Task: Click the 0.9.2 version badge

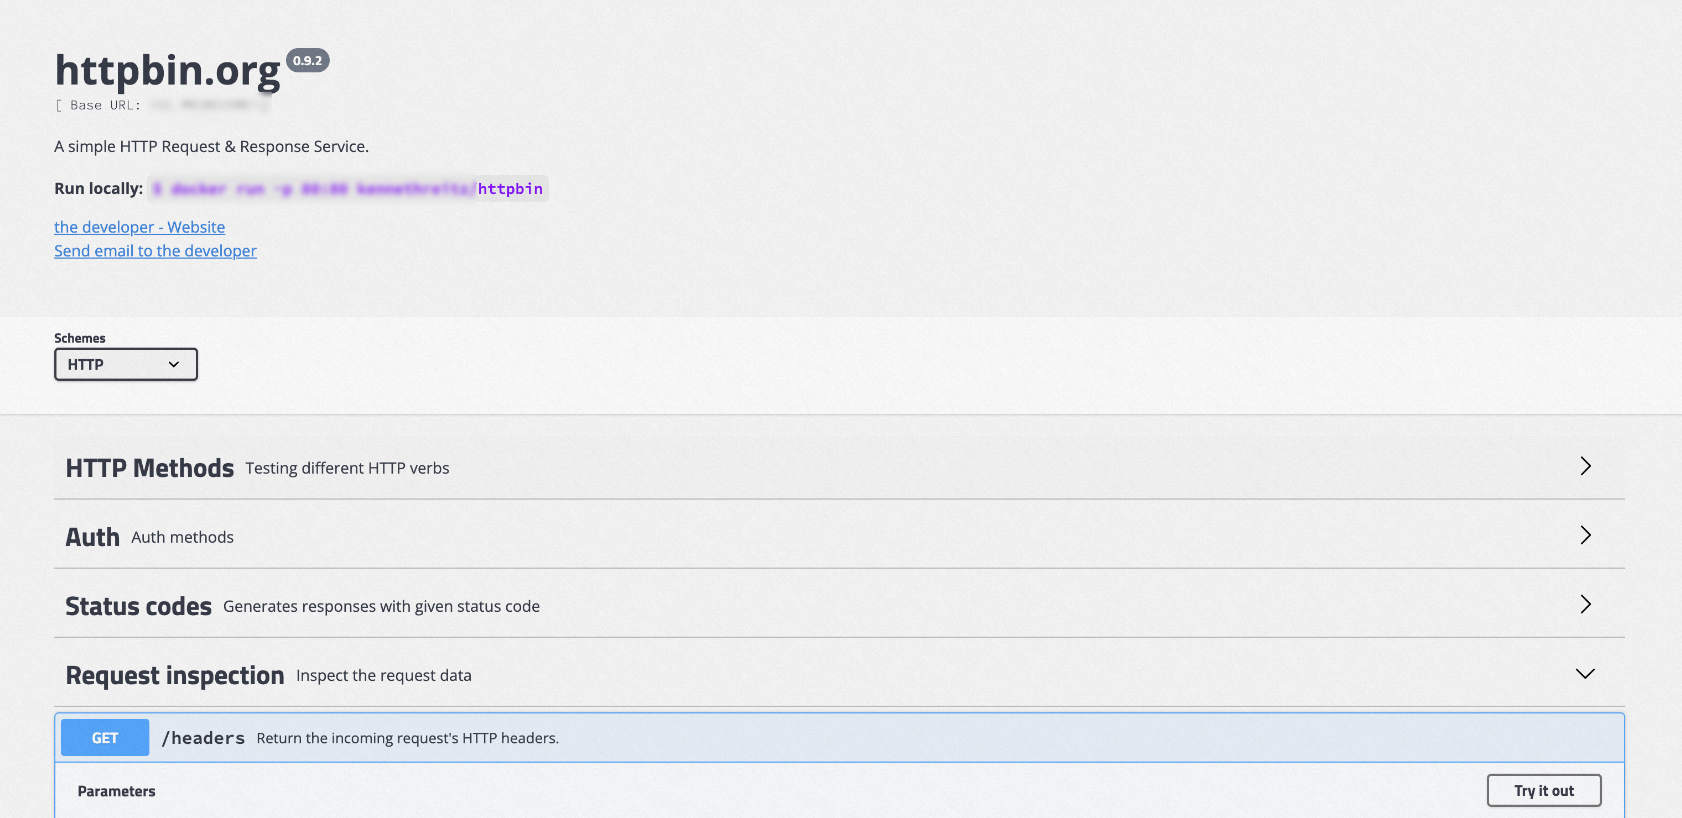Action: pos(308,61)
